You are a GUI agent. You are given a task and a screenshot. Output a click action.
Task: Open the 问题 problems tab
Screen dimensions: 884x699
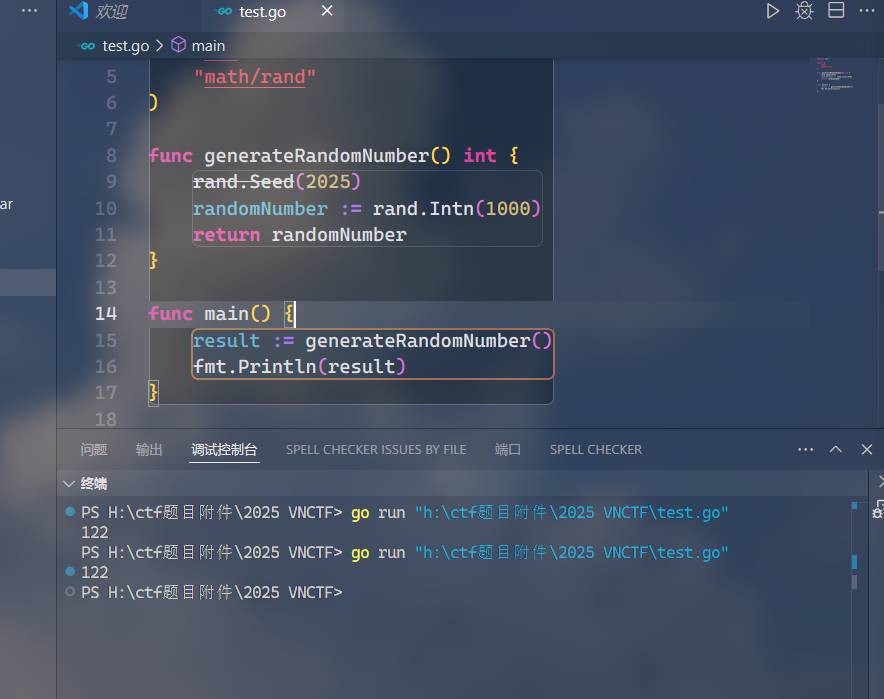(94, 450)
